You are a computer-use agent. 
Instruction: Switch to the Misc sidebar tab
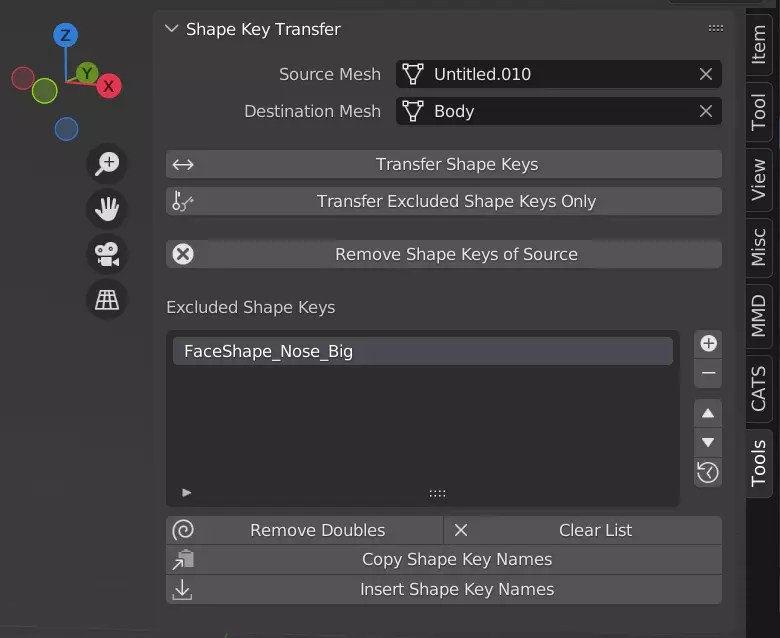click(x=759, y=247)
